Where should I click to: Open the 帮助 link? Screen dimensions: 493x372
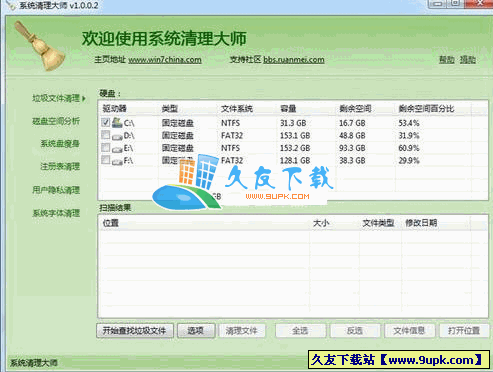(447, 60)
